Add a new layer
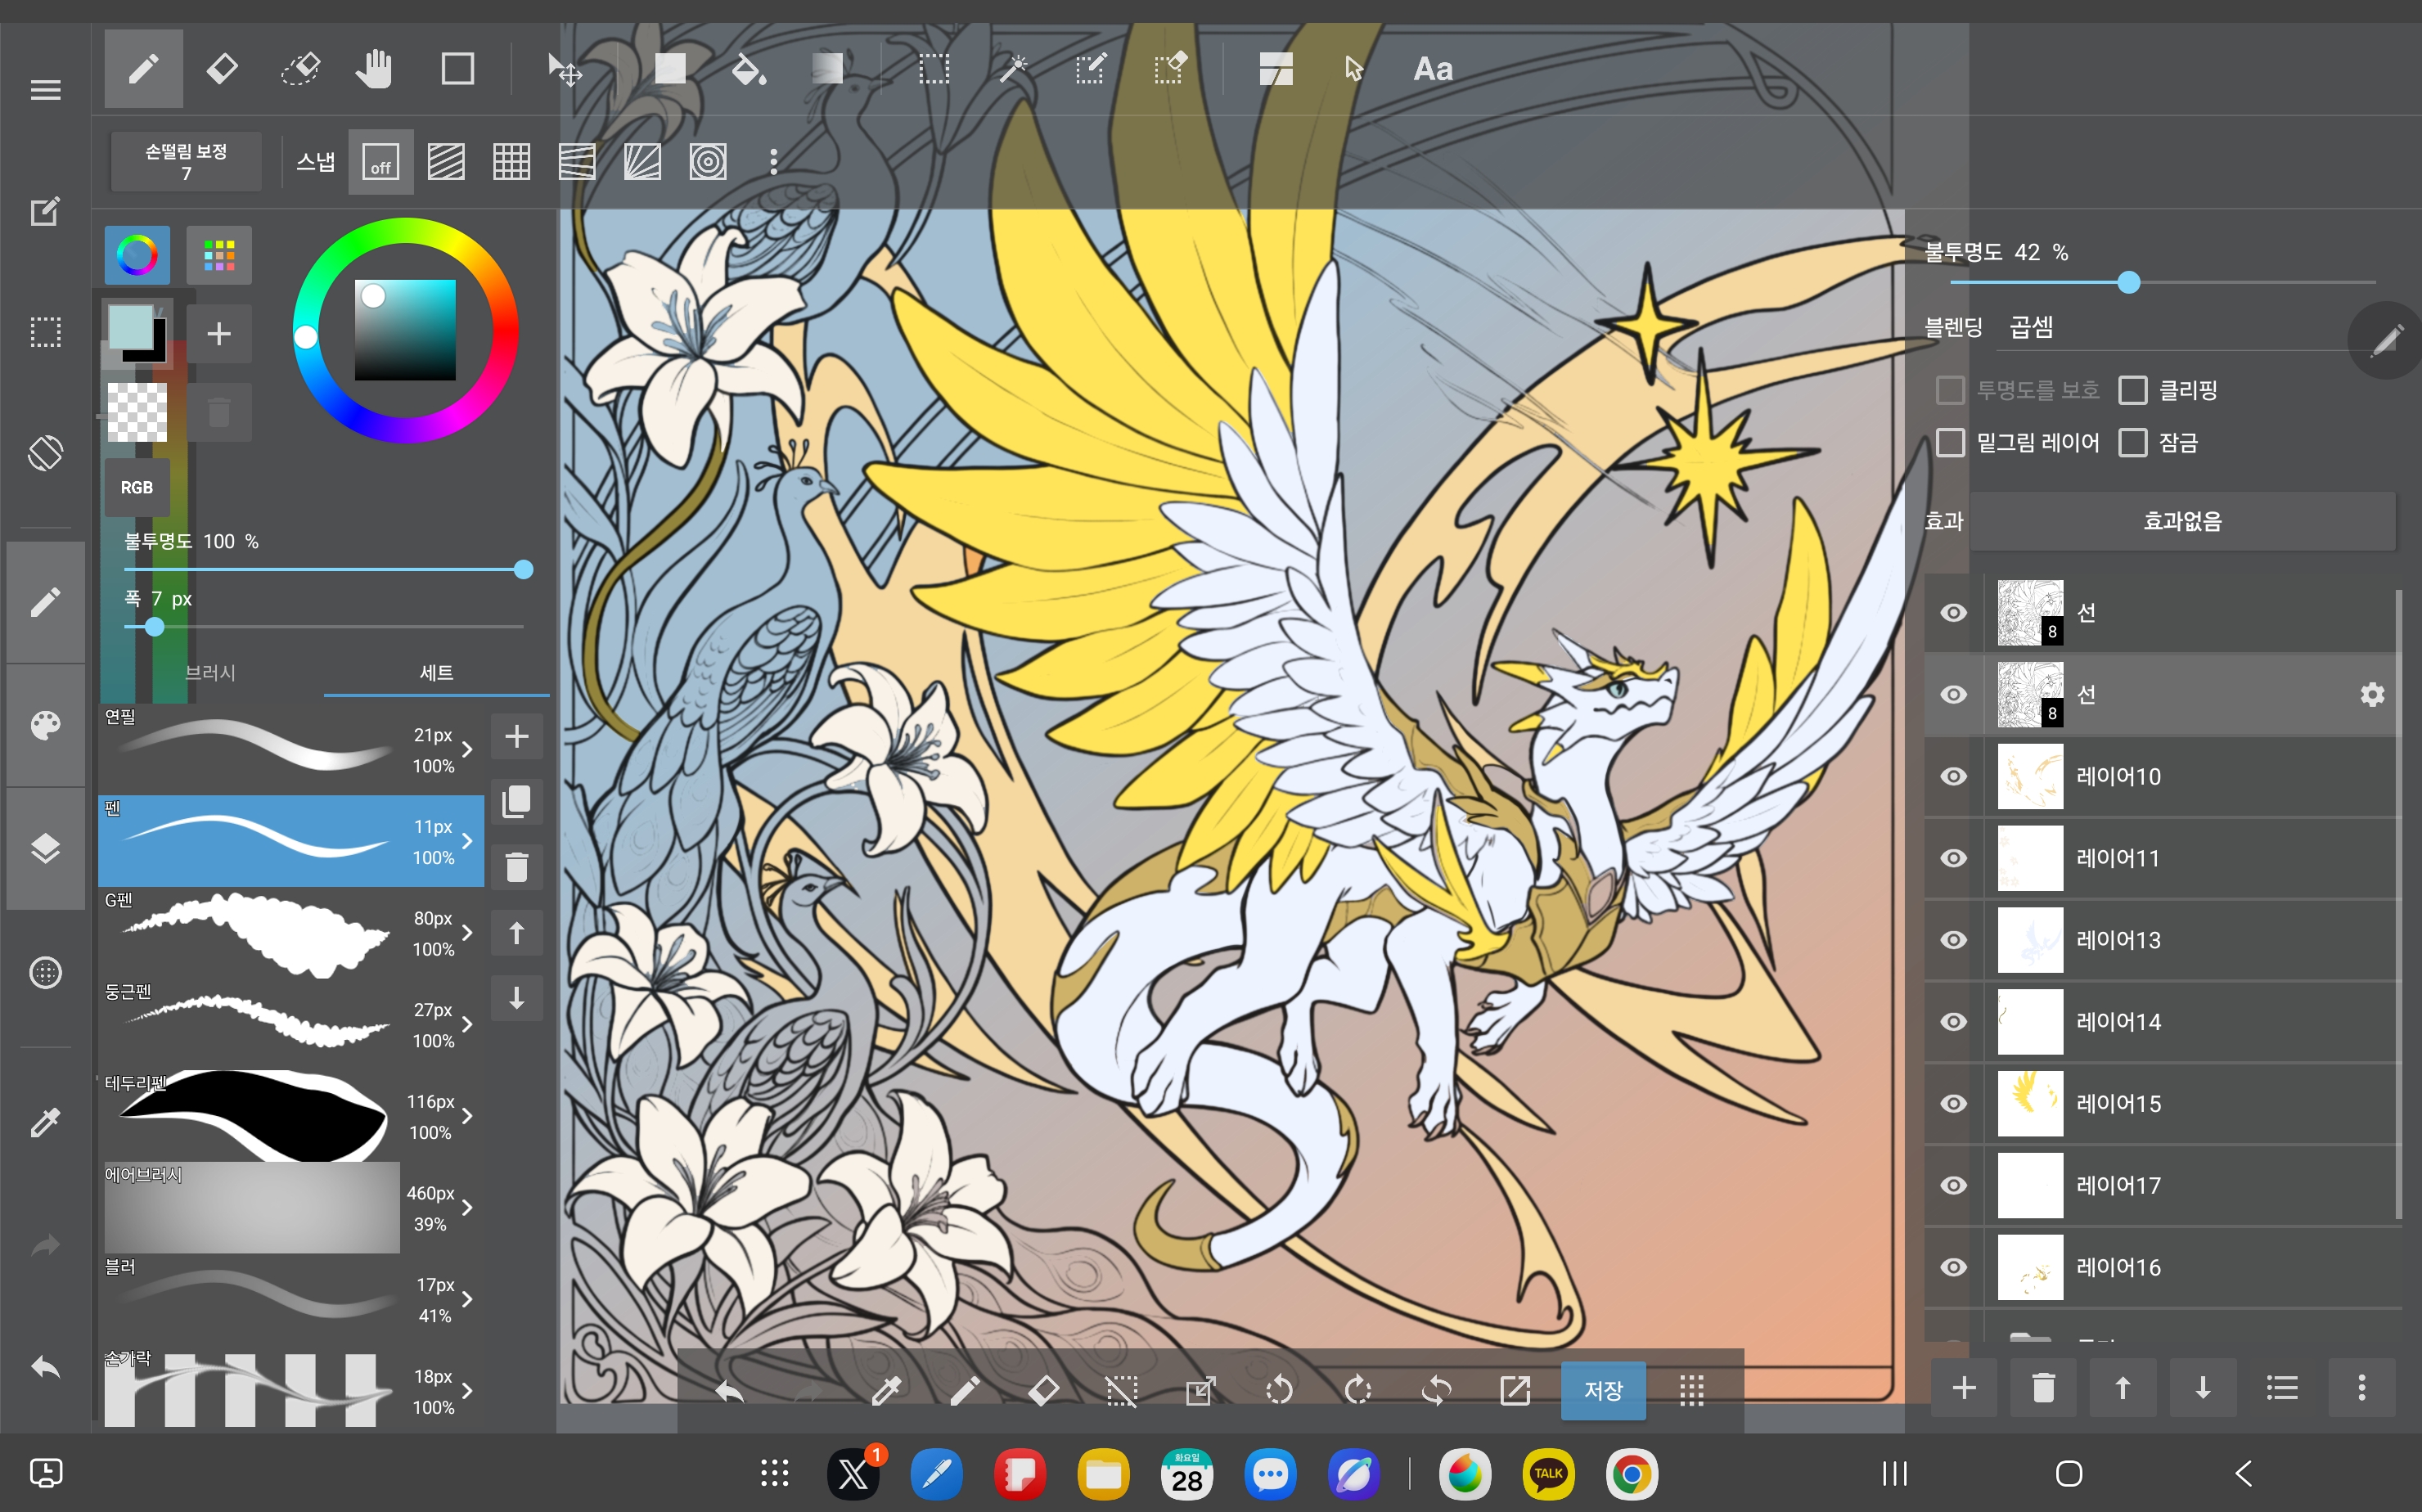 (x=1964, y=1388)
